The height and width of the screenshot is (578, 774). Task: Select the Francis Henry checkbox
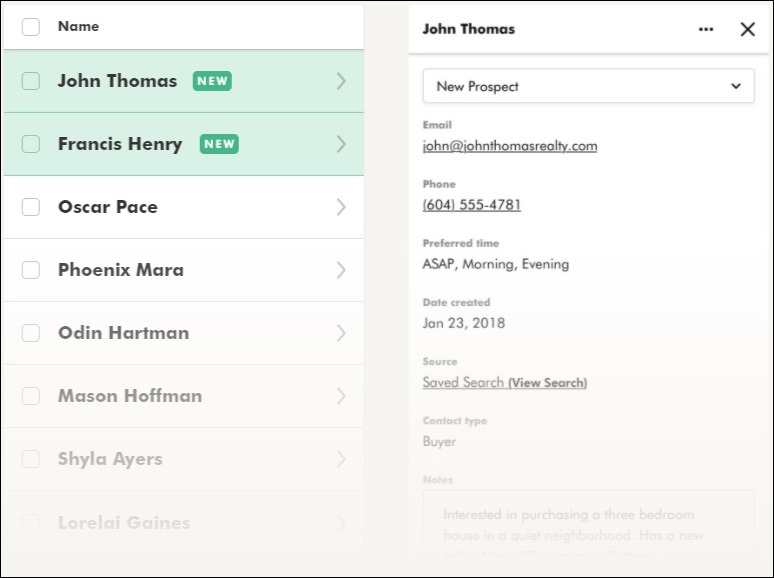tap(31, 144)
